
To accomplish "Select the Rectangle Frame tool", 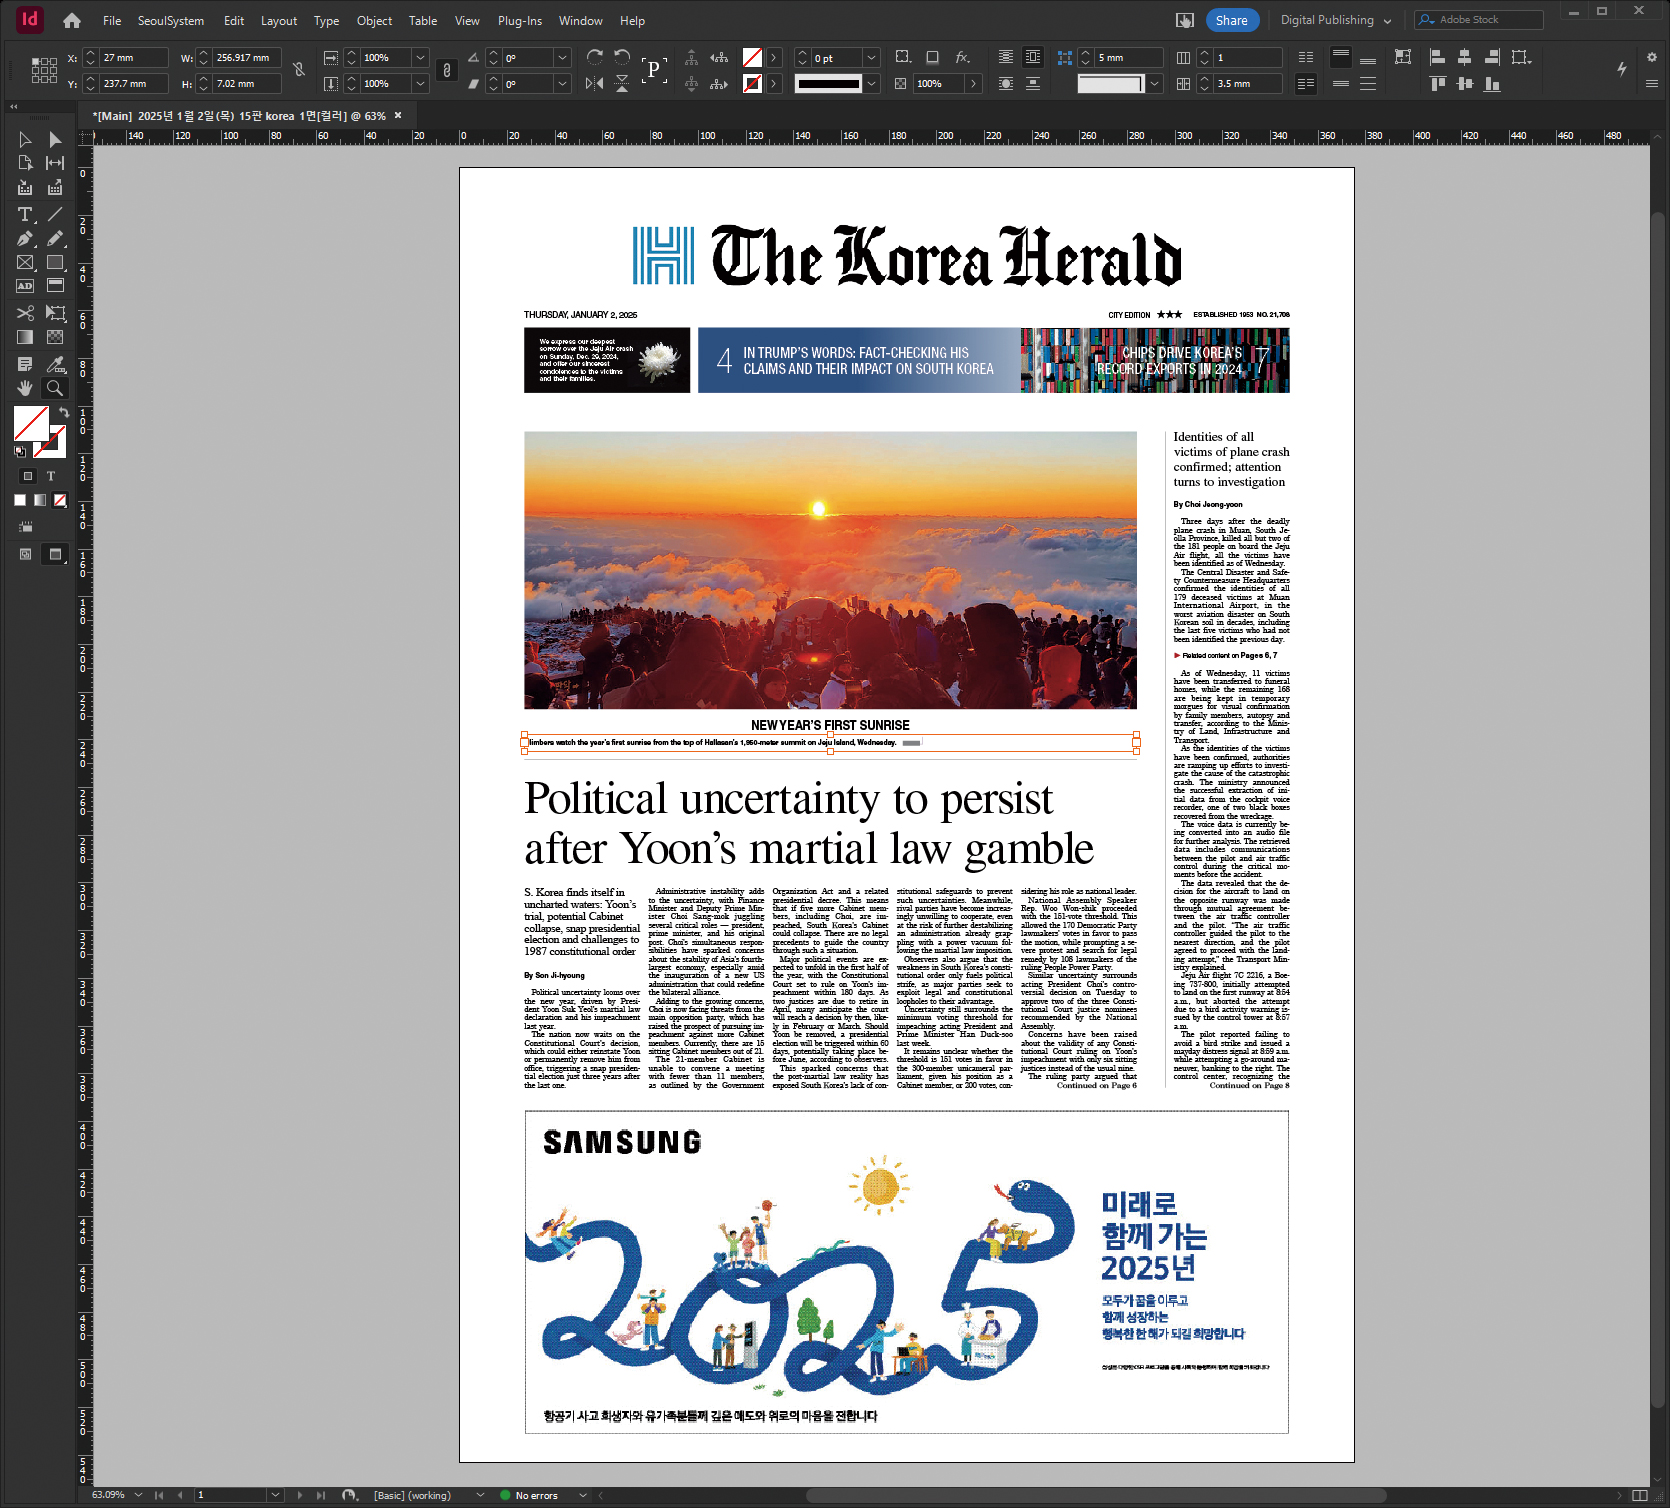I will tap(25, 262).
